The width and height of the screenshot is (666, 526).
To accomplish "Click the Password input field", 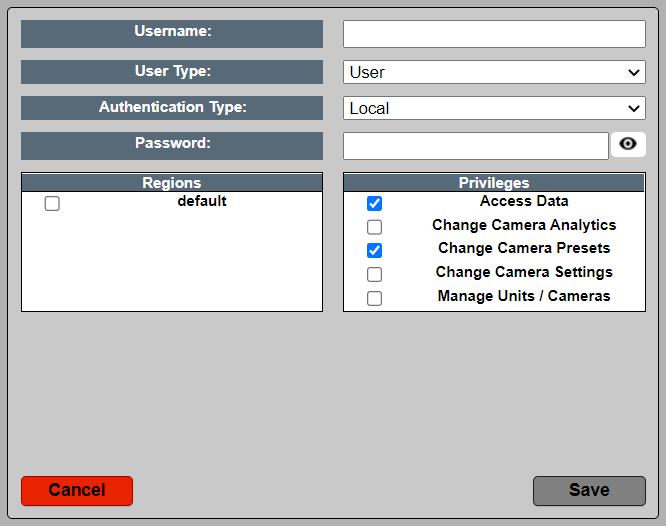I will (476, 146).
